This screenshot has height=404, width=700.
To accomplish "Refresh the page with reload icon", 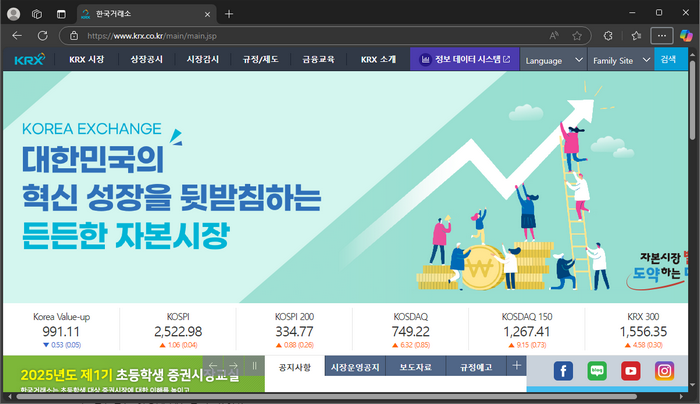I will pos(43,35).
